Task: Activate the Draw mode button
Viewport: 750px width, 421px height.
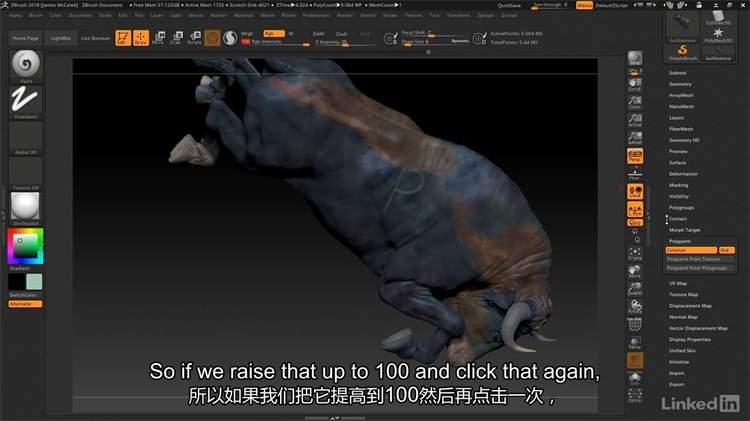Action: pyautogui.click(x=141, y=38)
